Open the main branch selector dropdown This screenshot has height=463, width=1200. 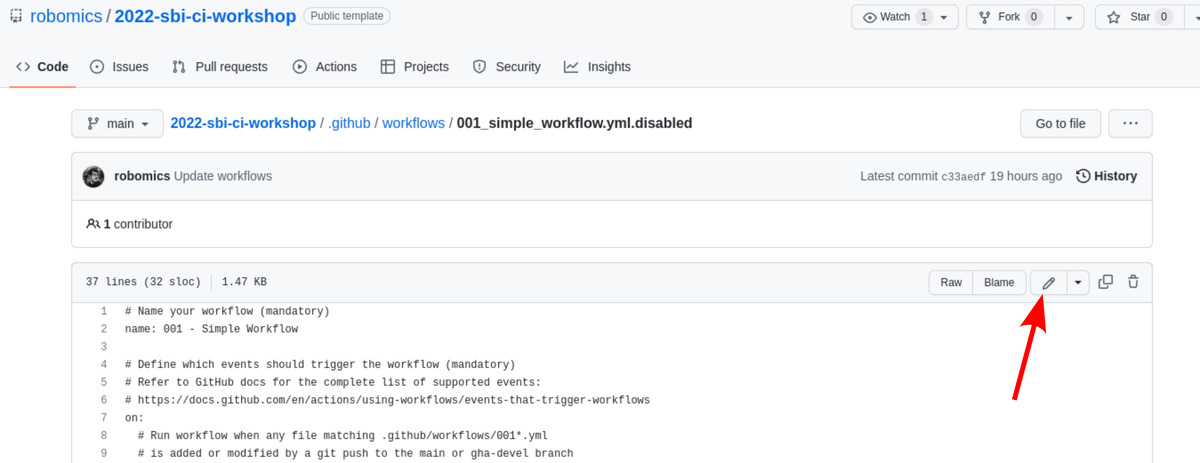pos(117,124)
